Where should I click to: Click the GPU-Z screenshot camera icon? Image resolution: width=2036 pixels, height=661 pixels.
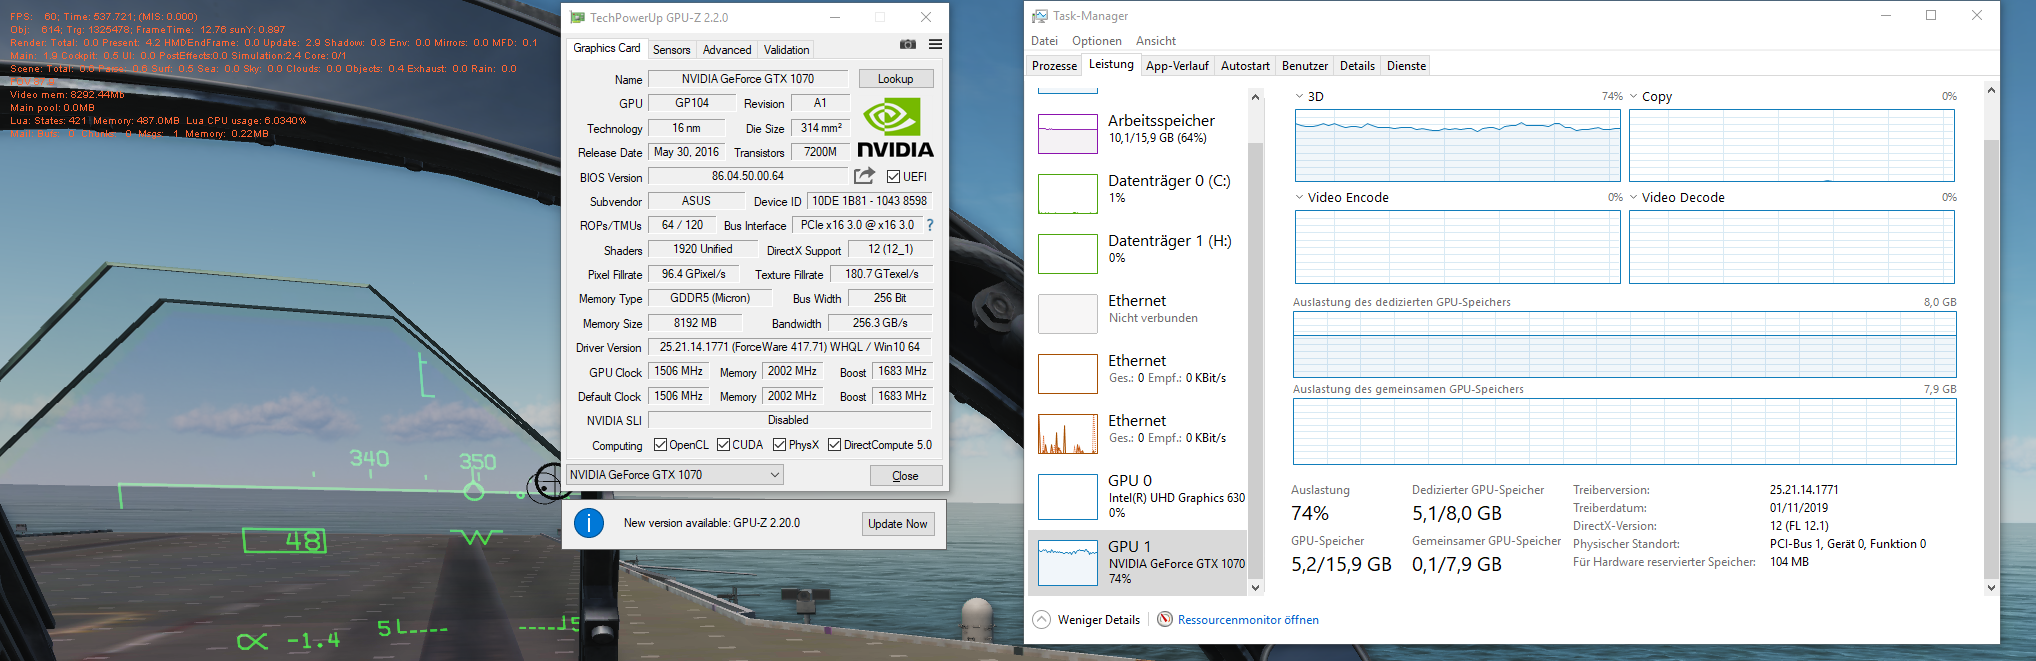pos(907,44)
